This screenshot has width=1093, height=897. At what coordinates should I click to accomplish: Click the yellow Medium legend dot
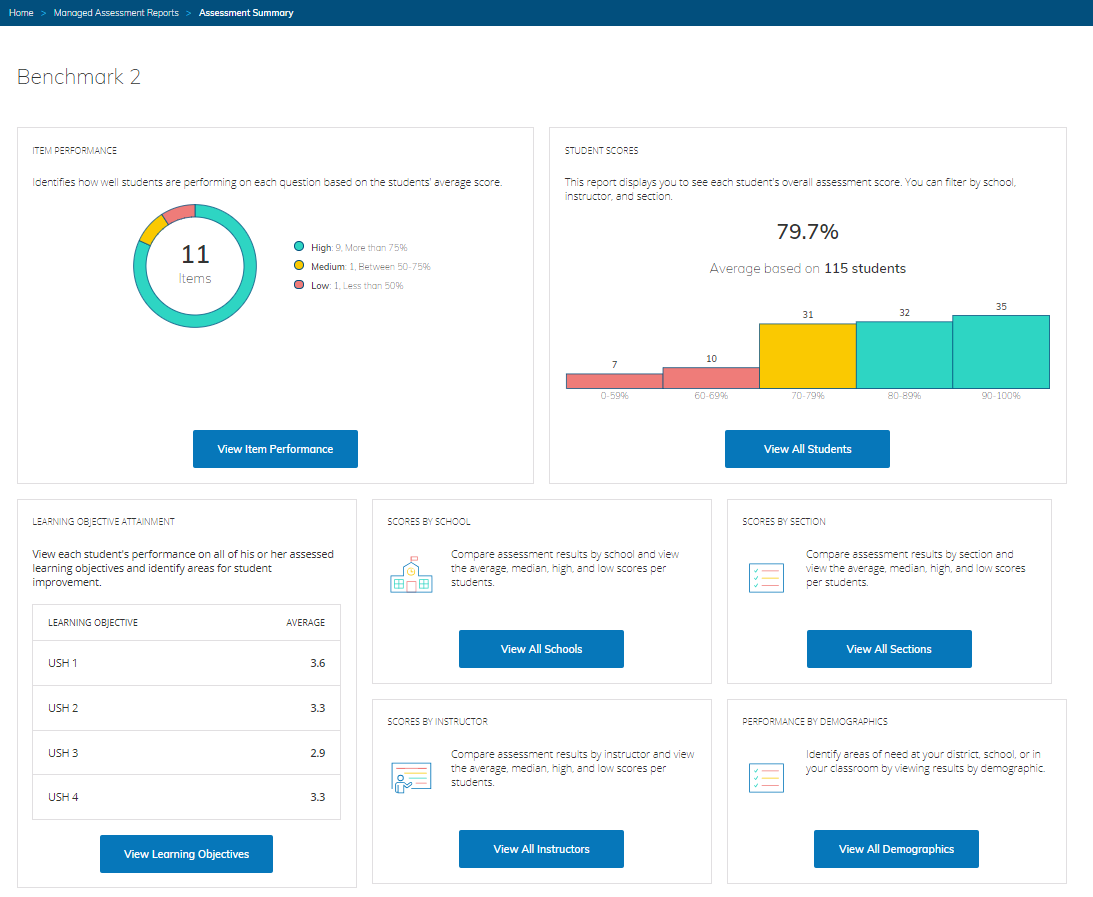[299, 267]
